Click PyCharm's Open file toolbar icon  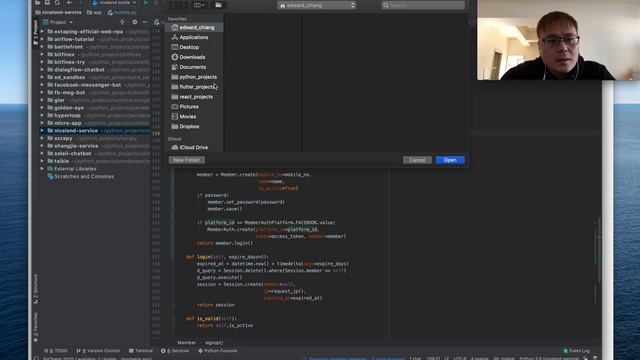point(38,2)
